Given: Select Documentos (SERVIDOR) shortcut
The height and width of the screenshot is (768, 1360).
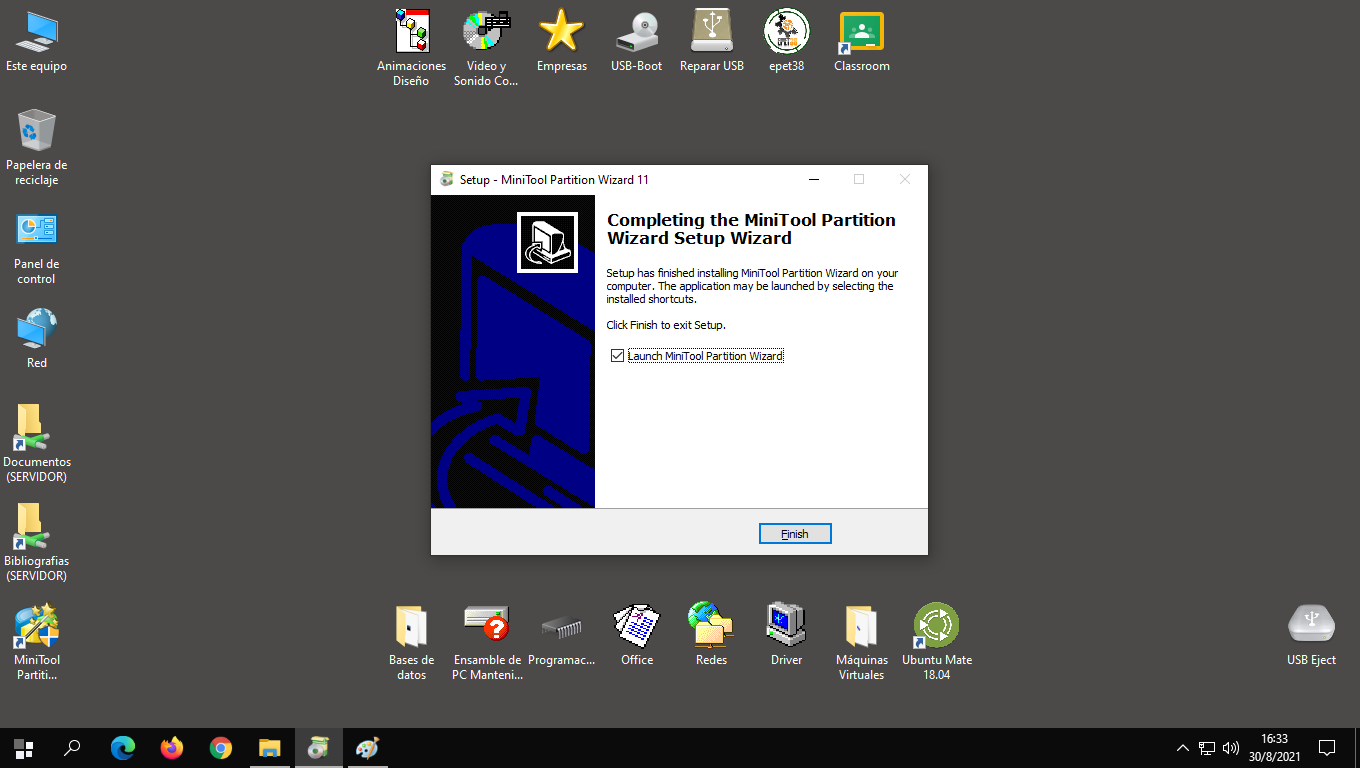Looking at the screenshot, I should pyautogui.click(x=37, y=443).
